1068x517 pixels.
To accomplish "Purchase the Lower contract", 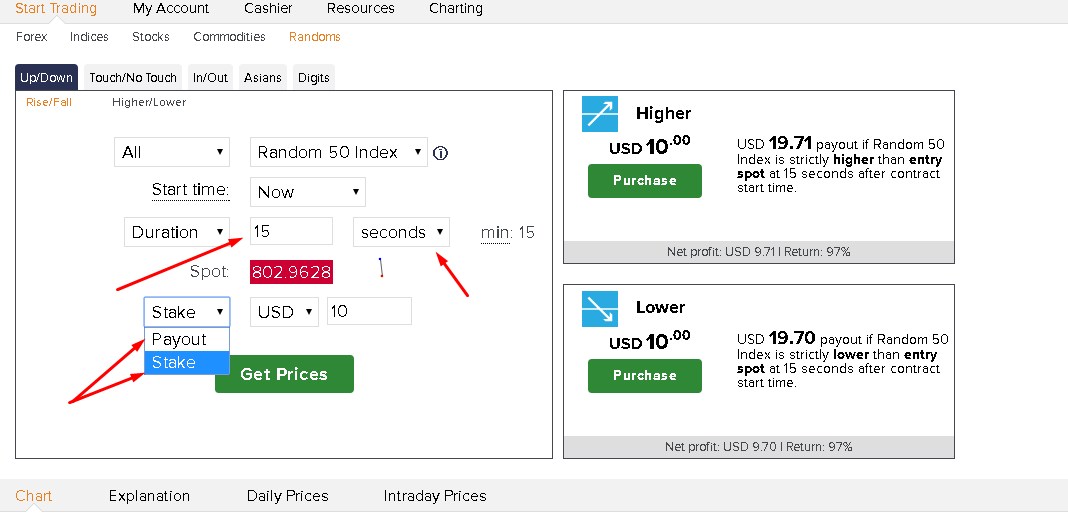I will click(644, 376).
